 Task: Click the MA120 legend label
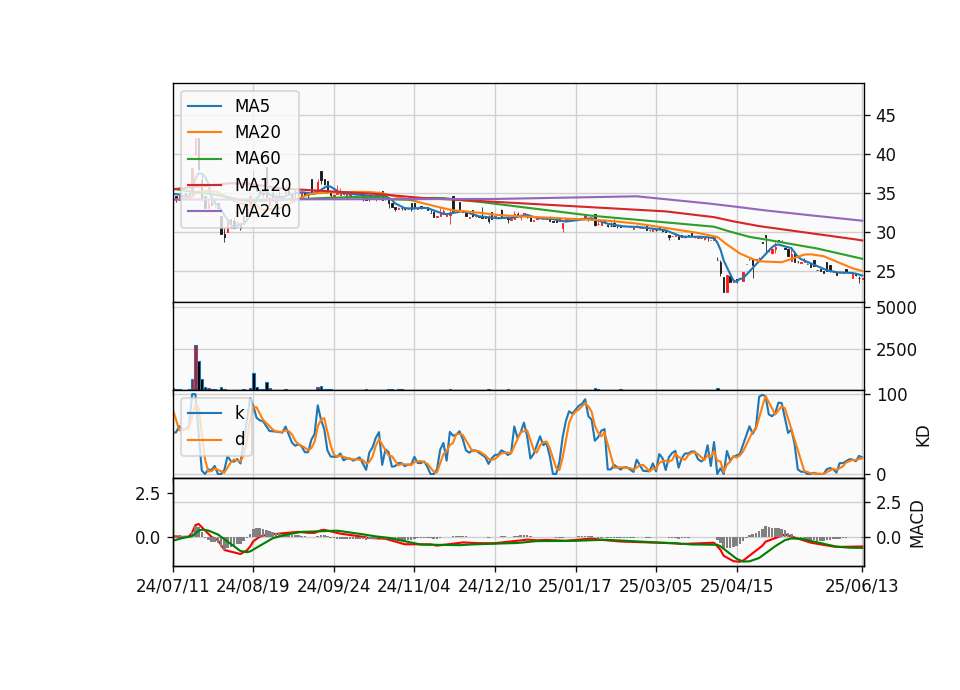(263, 185)
